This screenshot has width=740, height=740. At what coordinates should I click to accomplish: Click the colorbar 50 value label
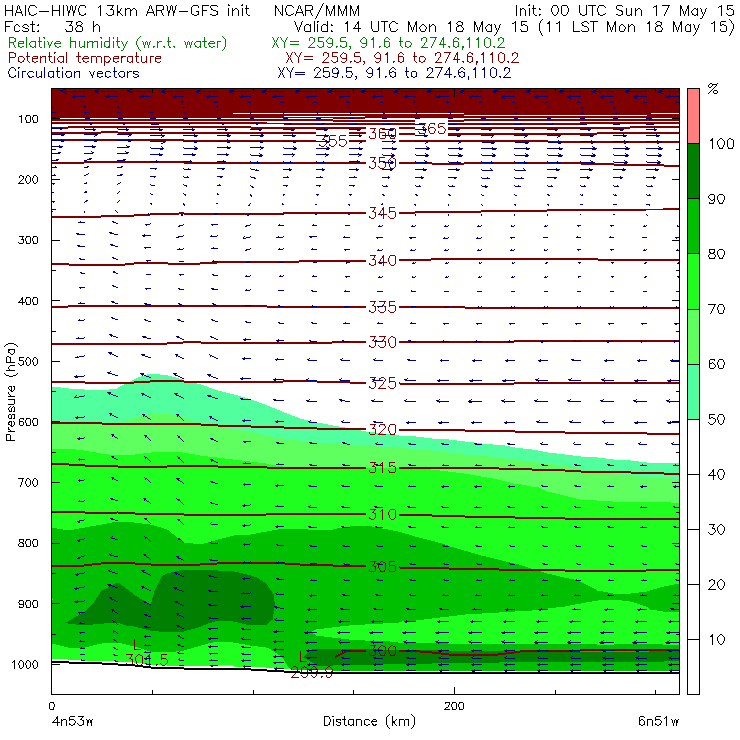(716, 419)
